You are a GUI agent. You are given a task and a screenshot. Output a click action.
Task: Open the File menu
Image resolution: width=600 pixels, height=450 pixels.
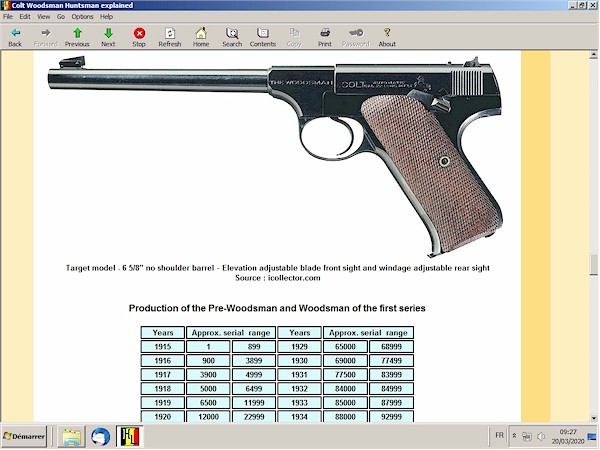[x=8, y=17]
